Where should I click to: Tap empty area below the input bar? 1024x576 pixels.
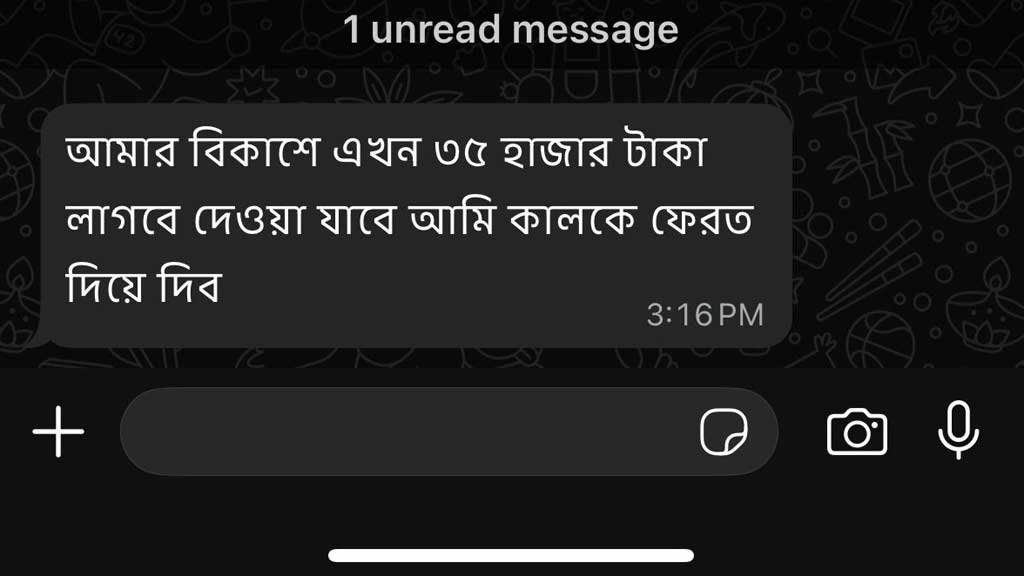(512, 513)
